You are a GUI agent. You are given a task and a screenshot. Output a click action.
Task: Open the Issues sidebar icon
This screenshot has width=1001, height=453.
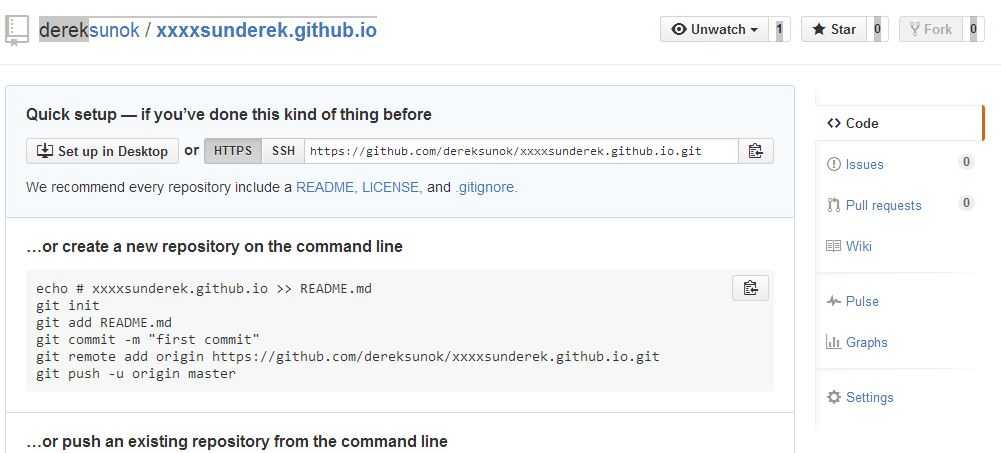pos(834,165)
